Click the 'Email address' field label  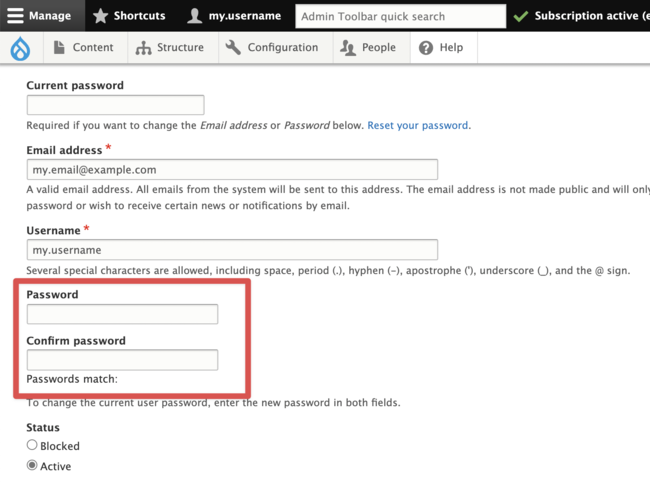[x=64, y=150]
